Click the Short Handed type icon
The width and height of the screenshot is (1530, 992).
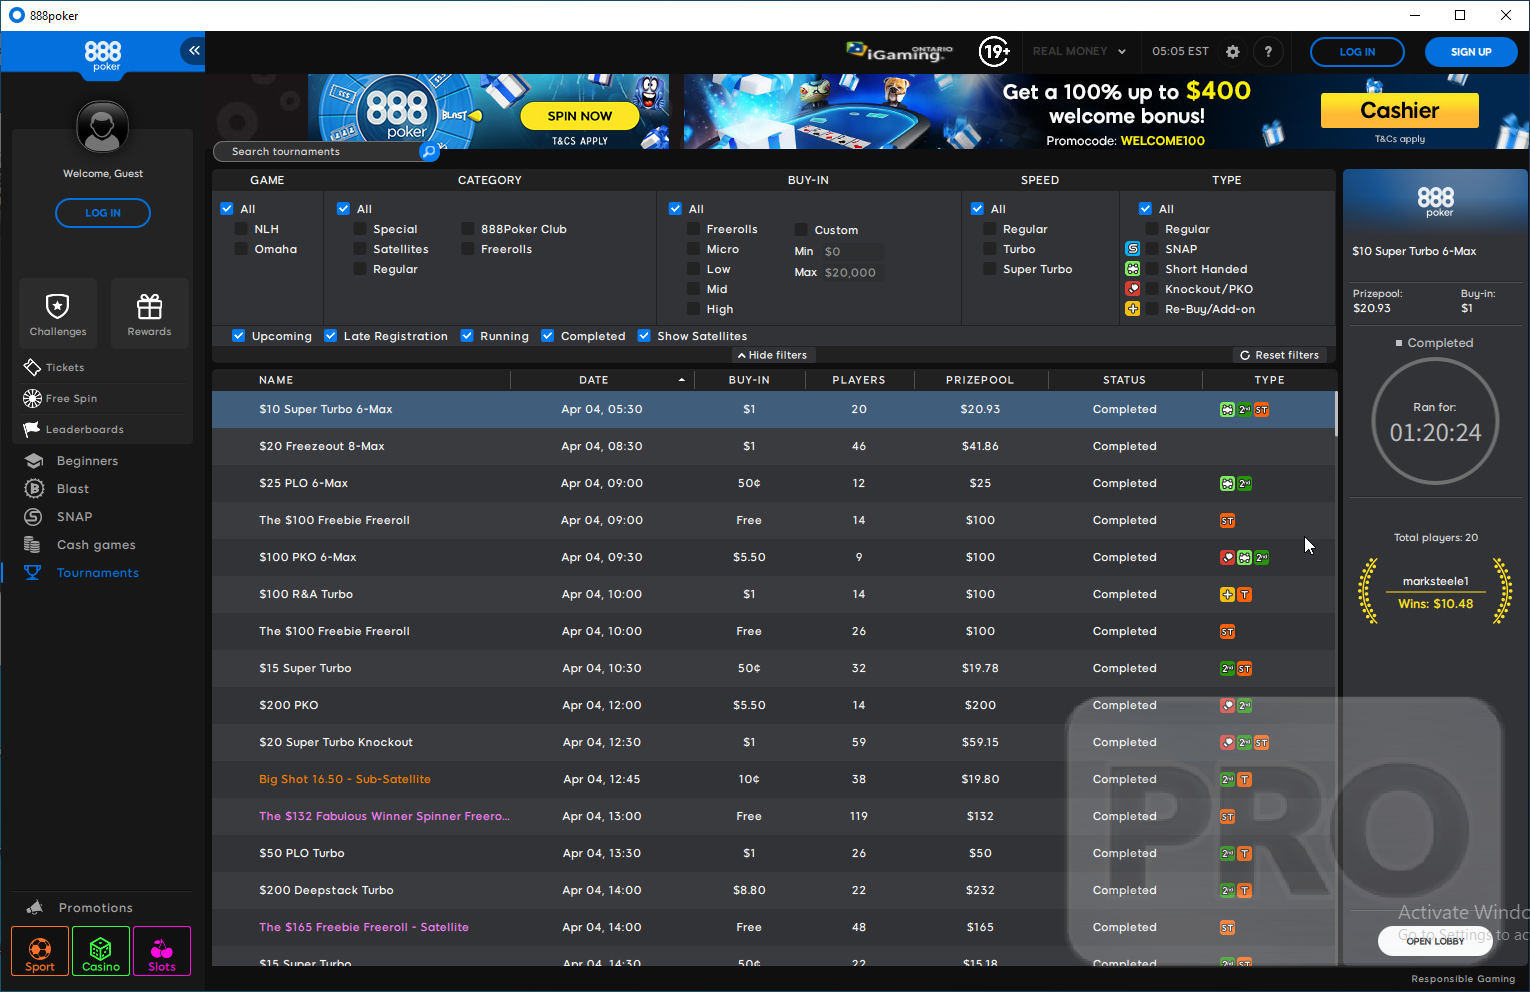click(1133, 269)
